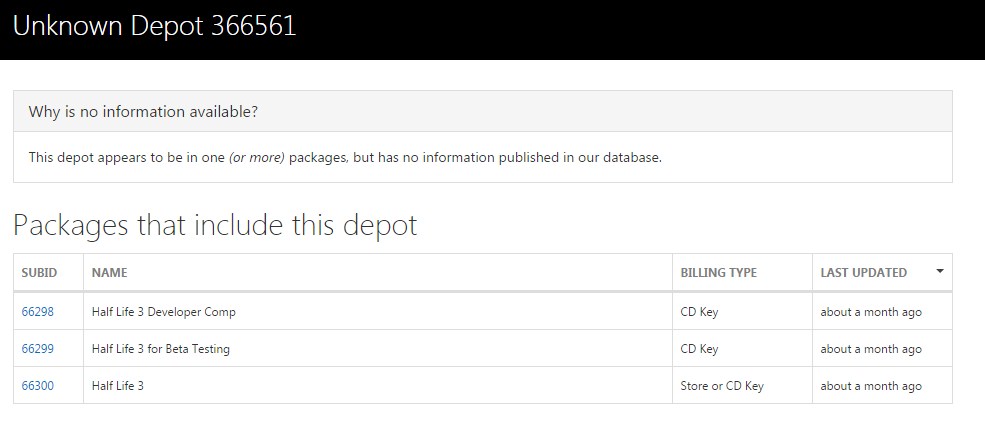Click the Unknown Depot 366561 page title
The image size is (985, 427).
coord(154,26)
